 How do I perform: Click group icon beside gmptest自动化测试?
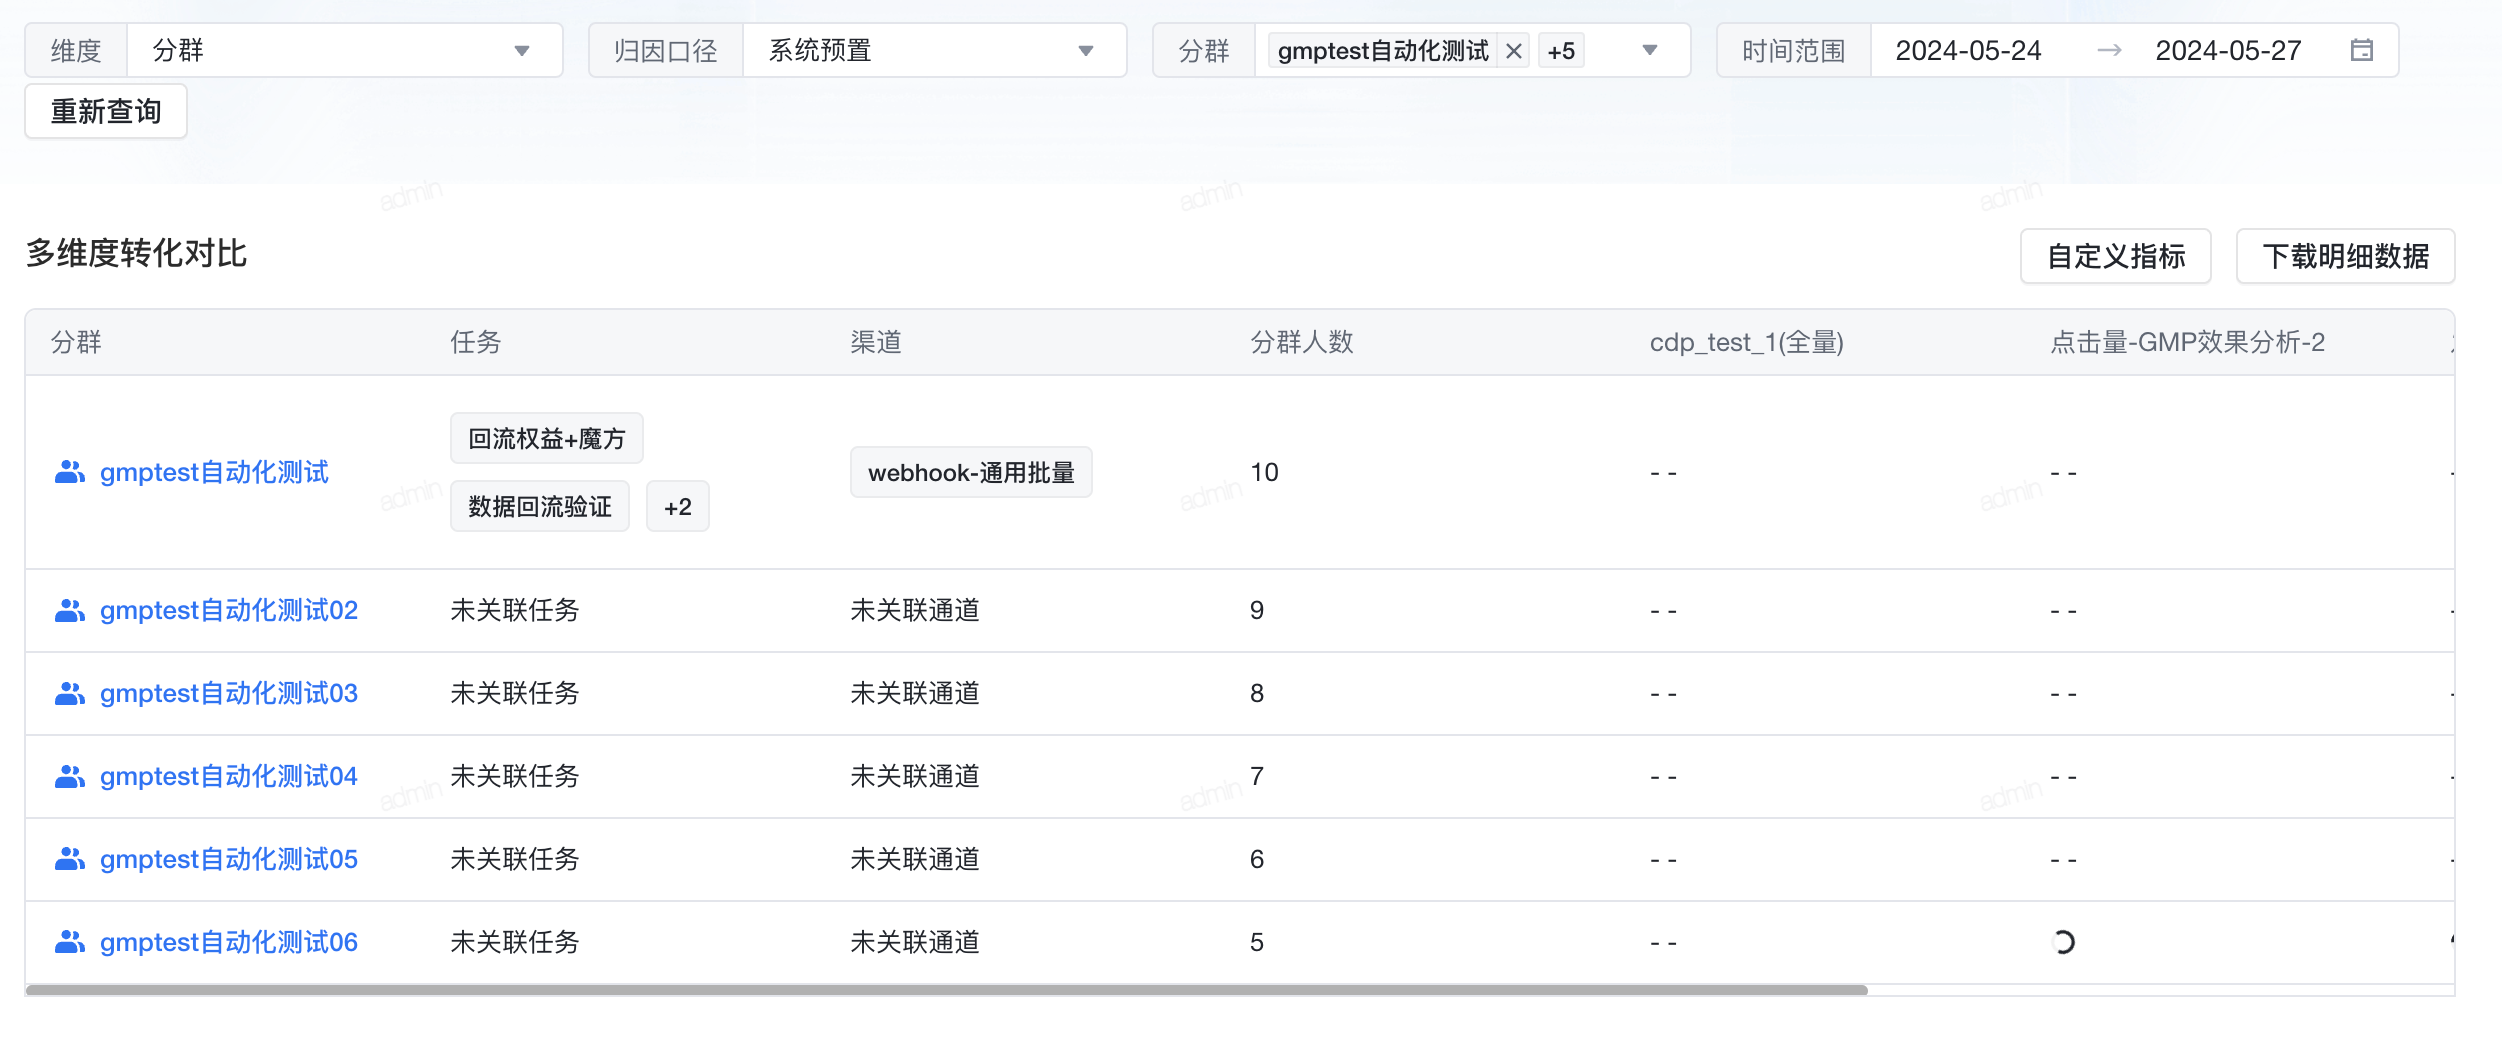pyautogui.click(x=70, y=472)
